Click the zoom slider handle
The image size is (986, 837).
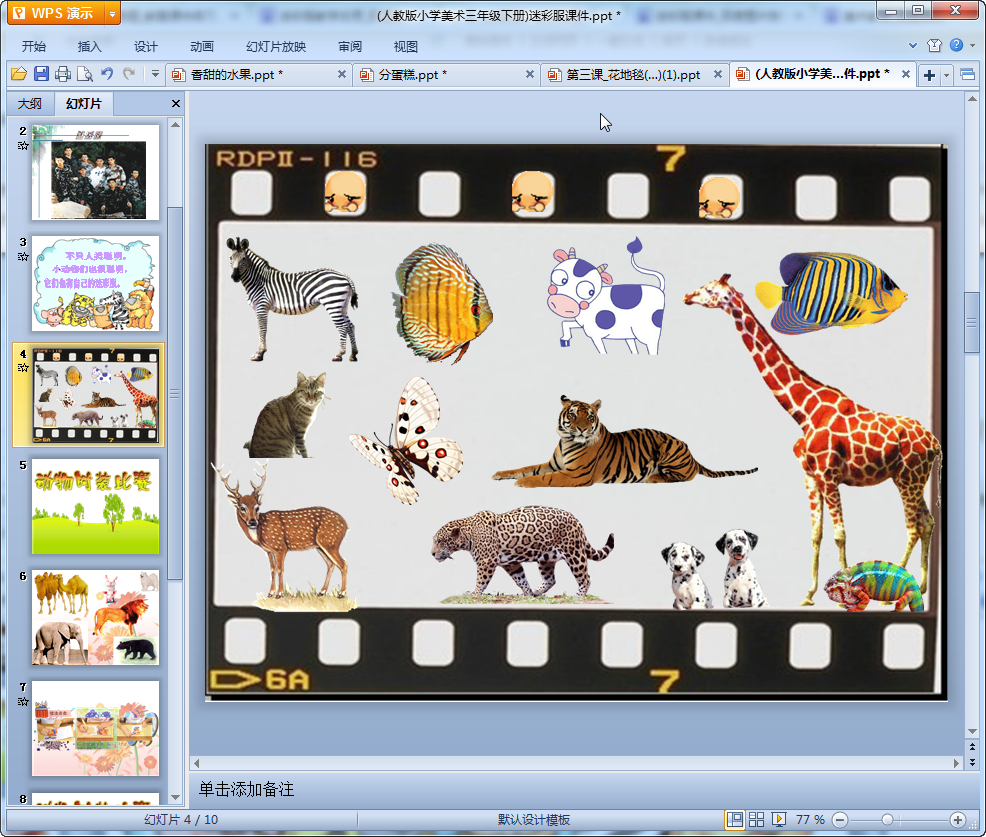pos(887,819)
